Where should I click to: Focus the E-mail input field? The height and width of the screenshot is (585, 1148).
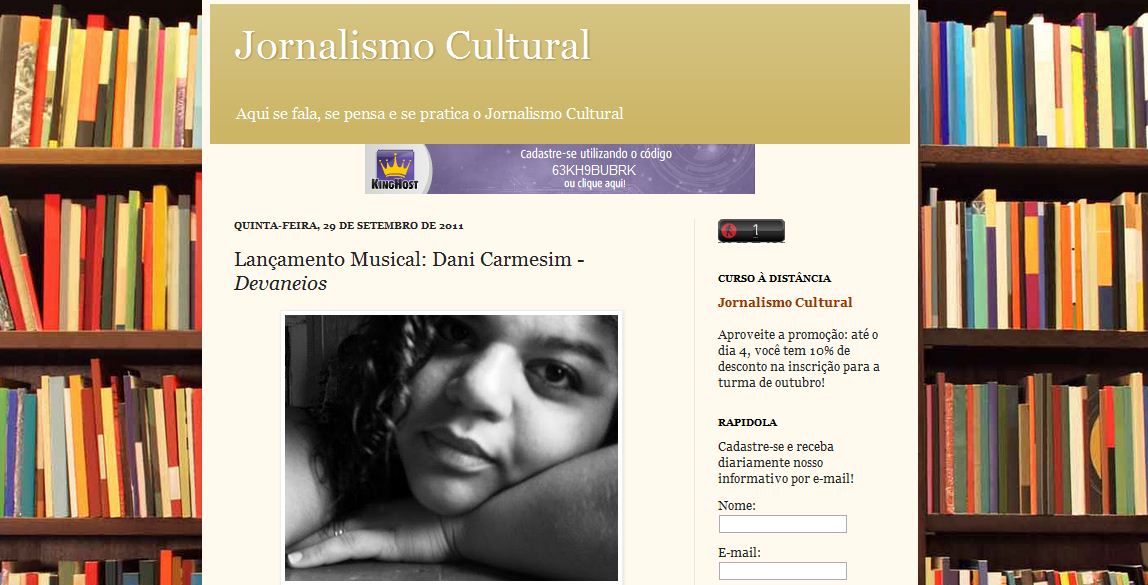pos(783,571)
